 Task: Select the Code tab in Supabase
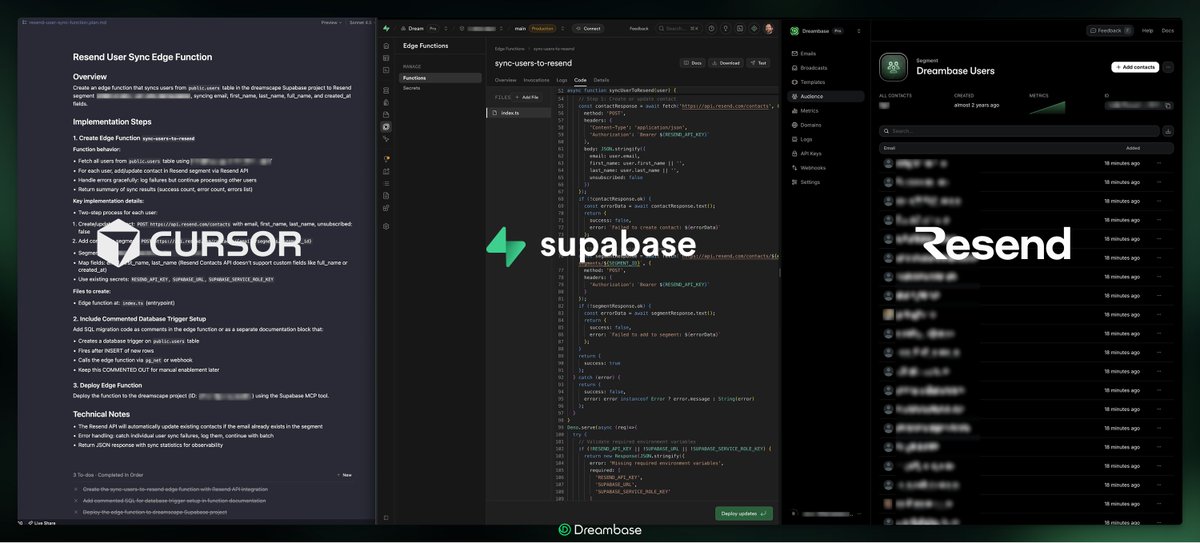coord(580,80)
